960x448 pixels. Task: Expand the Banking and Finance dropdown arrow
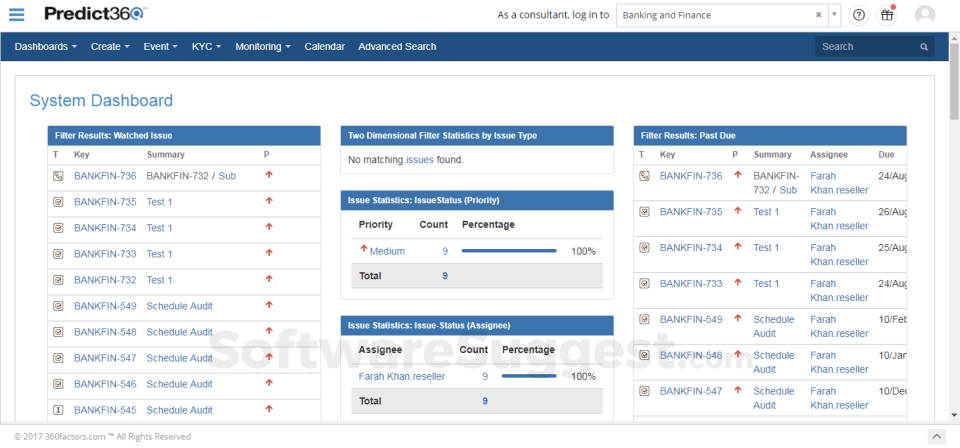[x=834, y=15]
